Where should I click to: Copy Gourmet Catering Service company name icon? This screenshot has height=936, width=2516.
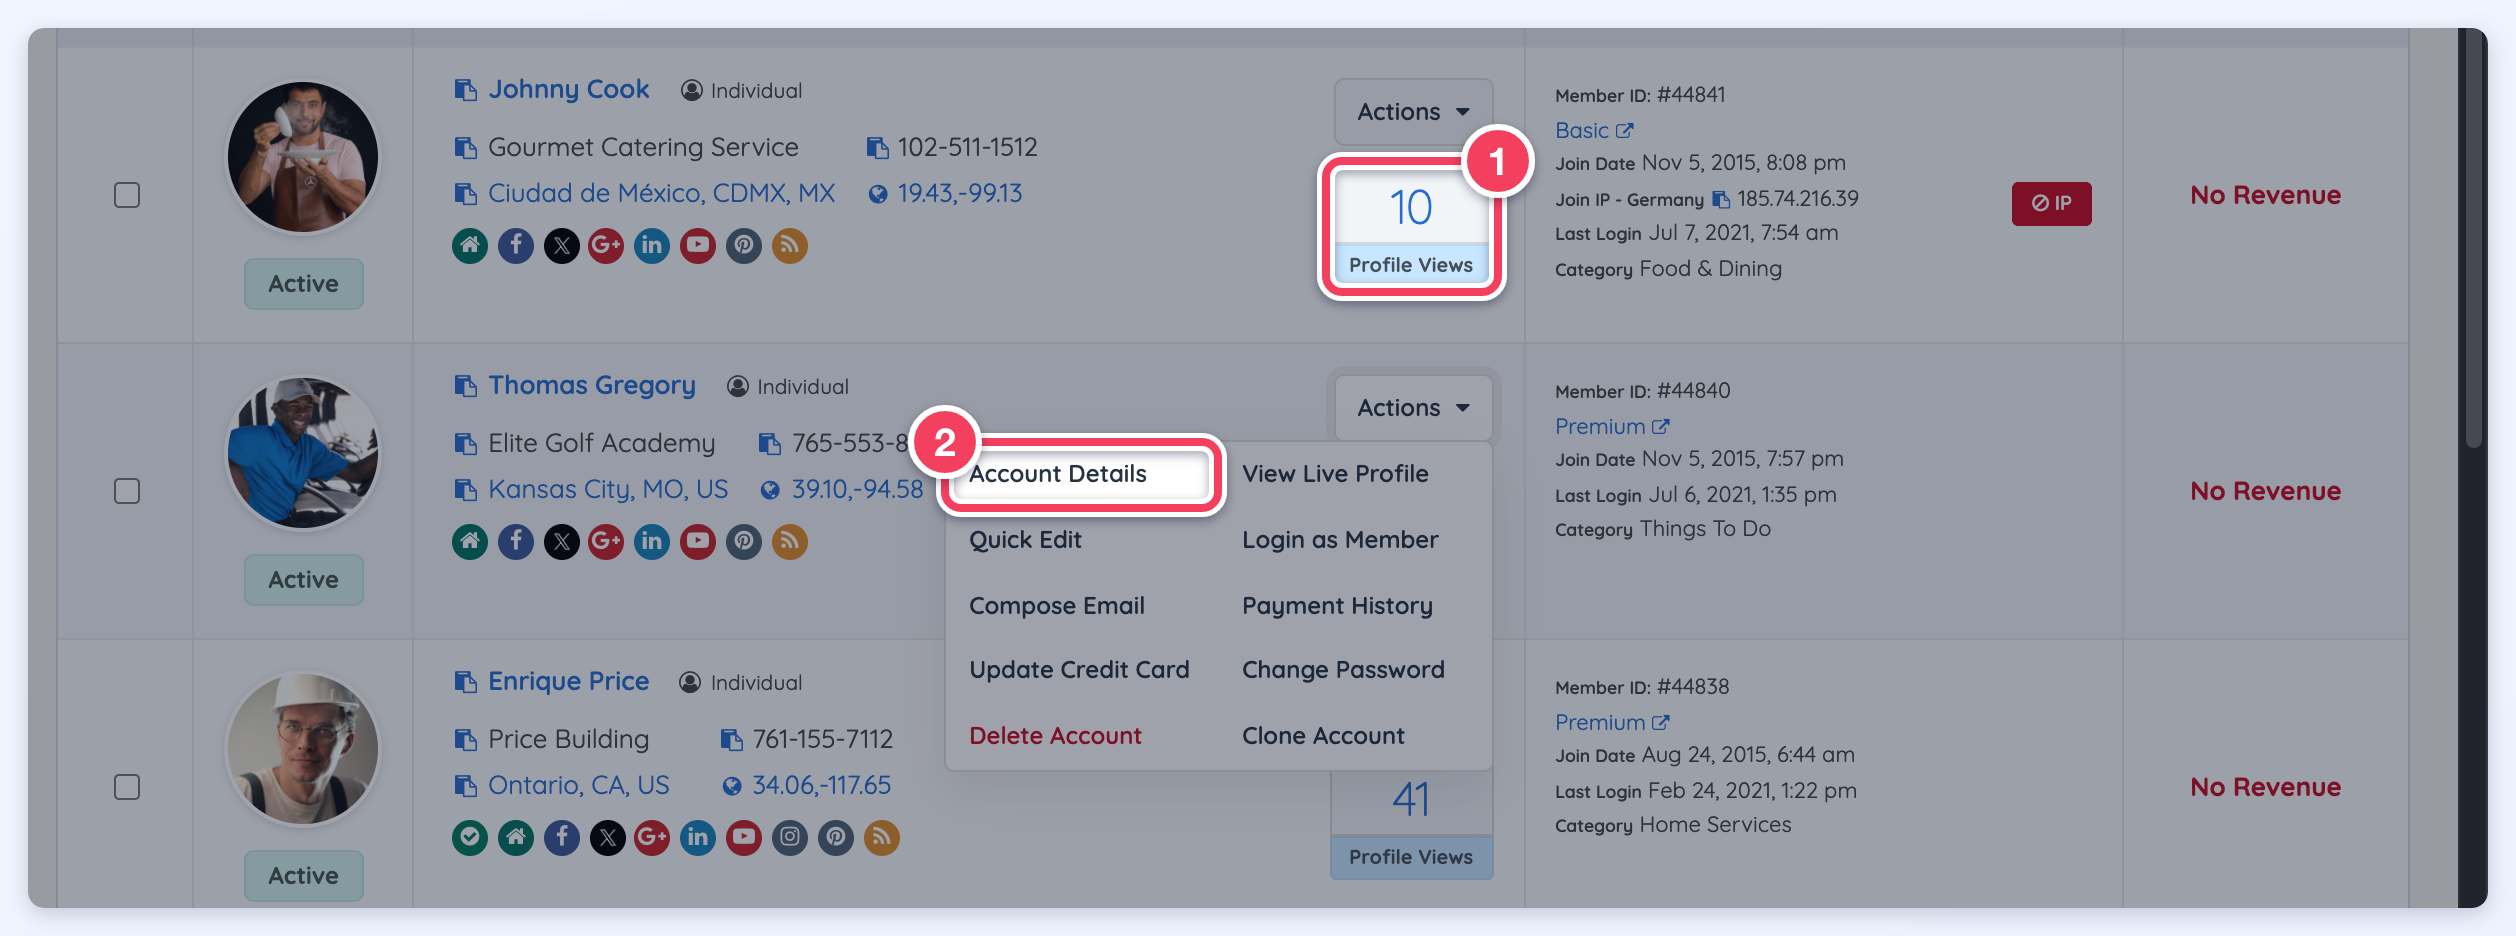pos(465,148)
